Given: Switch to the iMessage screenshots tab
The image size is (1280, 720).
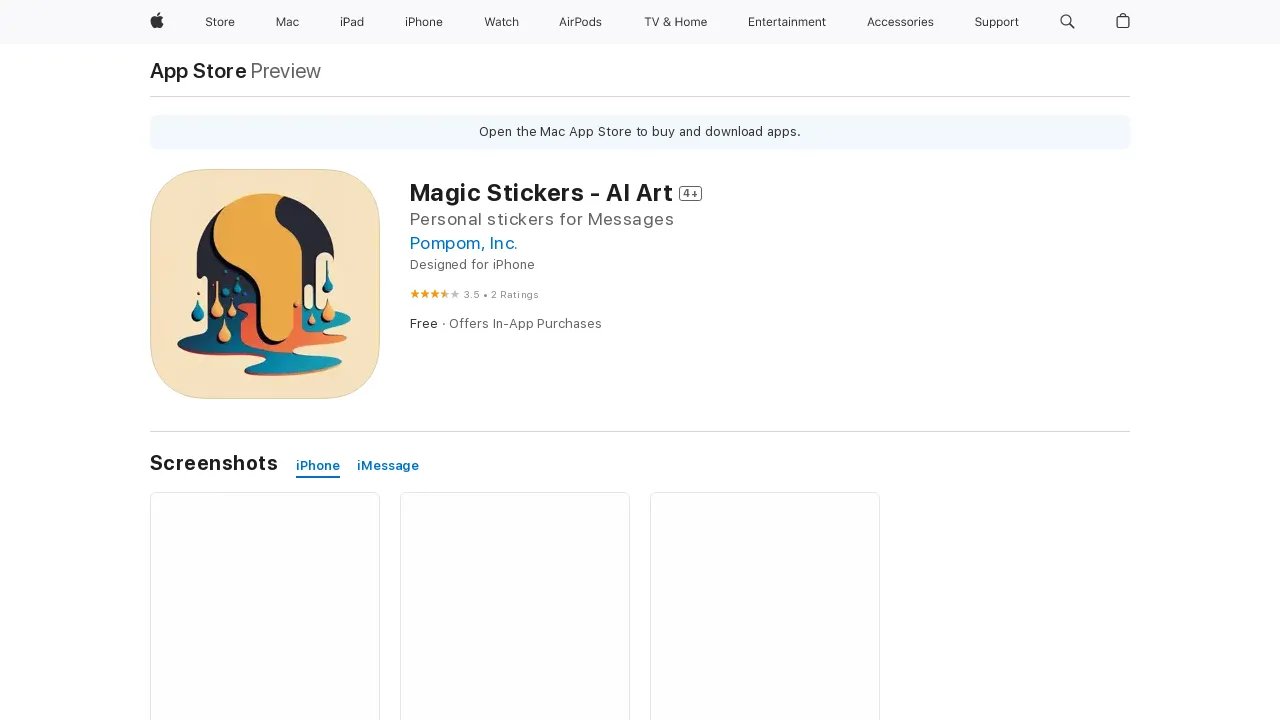Looking at the screenshot, I should (388, 465).
